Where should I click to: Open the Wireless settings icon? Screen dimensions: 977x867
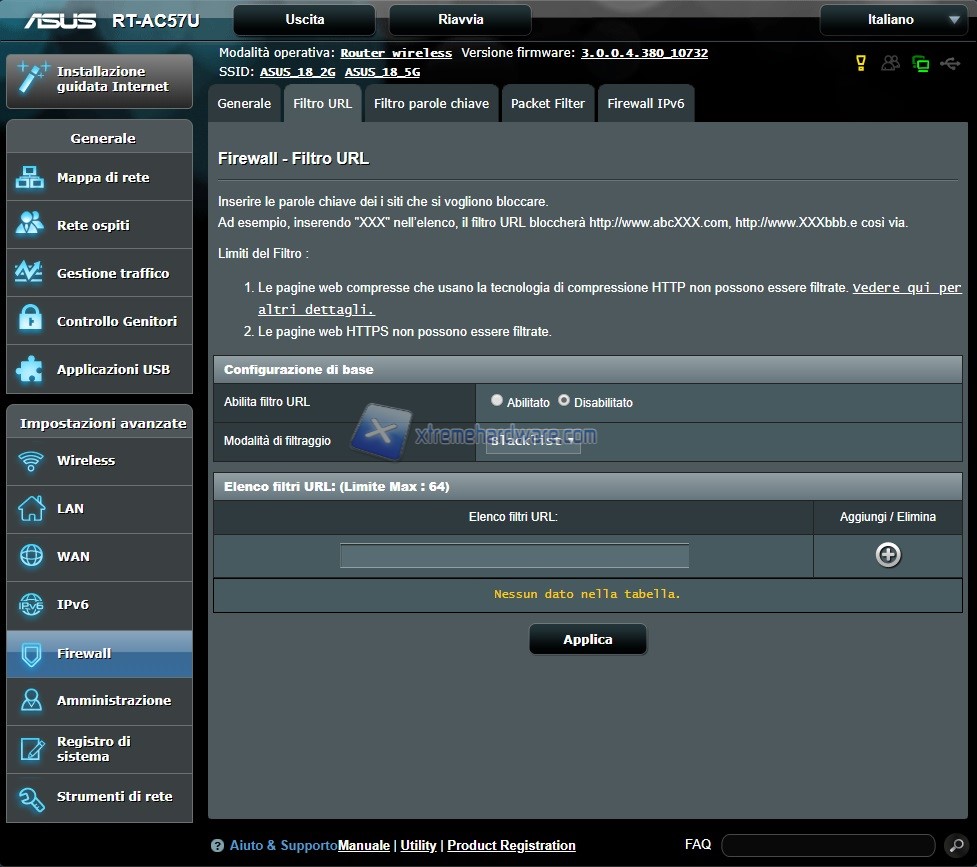pyautogui.click(x=30, y=460)
